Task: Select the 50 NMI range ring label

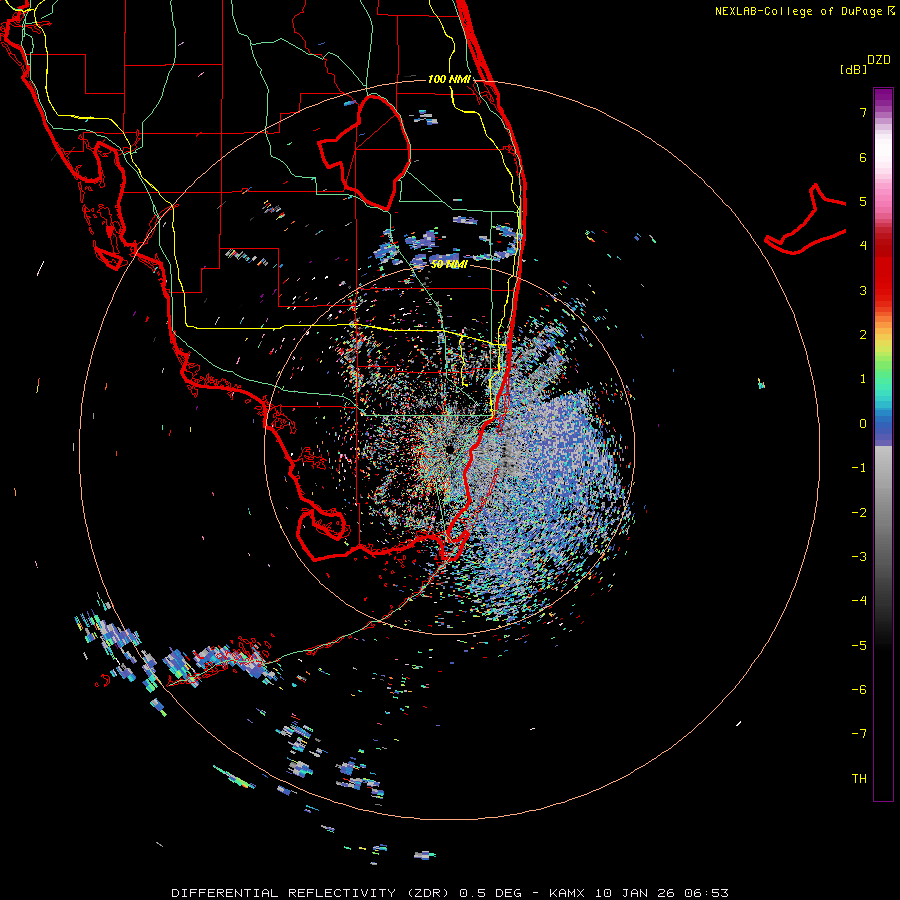Action: (449, 264)
